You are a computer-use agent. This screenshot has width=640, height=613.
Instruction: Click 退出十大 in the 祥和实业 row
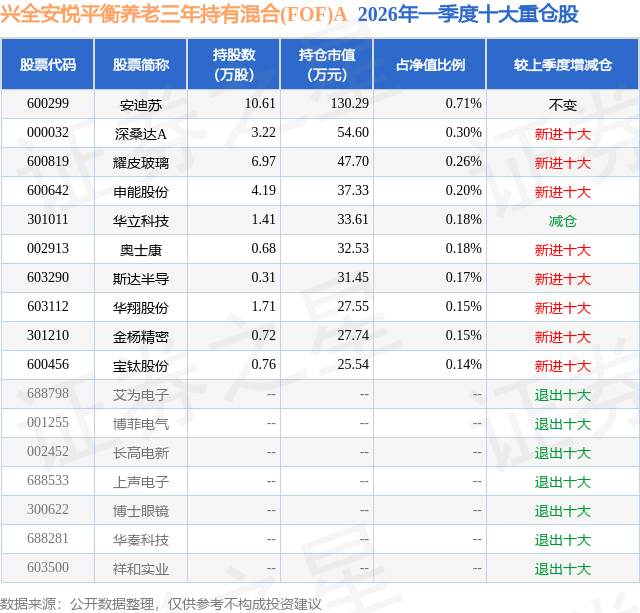tap(563, 569)
